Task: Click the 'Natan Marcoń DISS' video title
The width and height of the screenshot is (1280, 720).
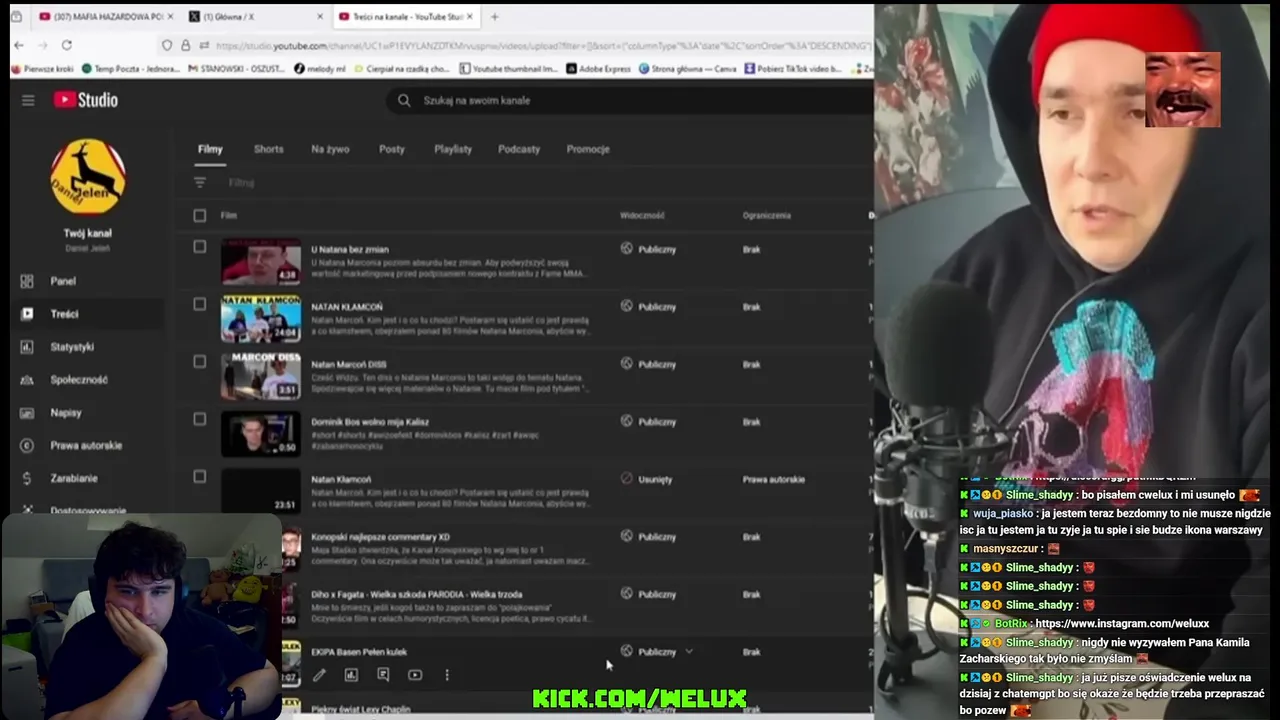Action: (x=349, y=364)
